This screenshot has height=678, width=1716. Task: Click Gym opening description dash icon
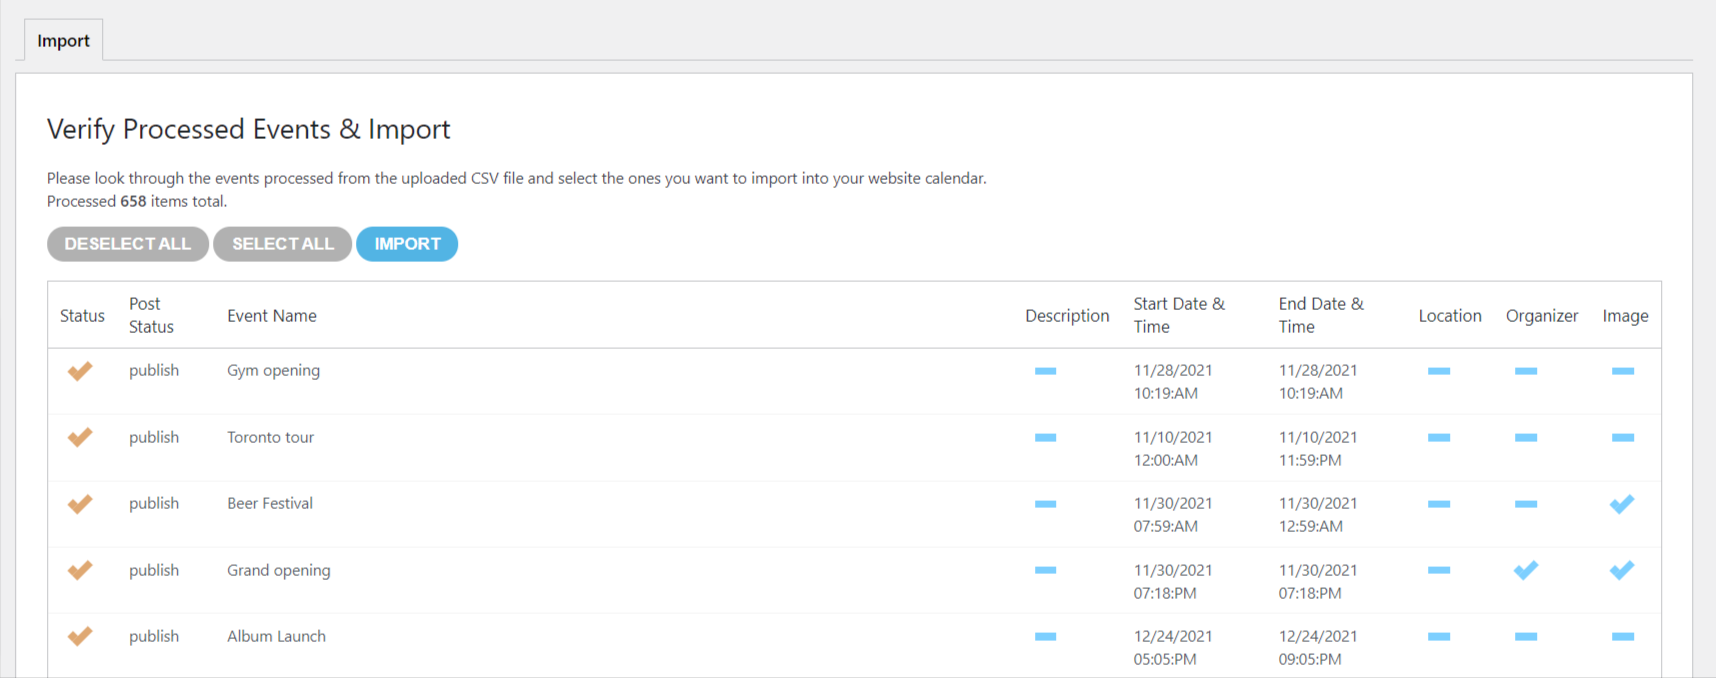click(1045, 371)
